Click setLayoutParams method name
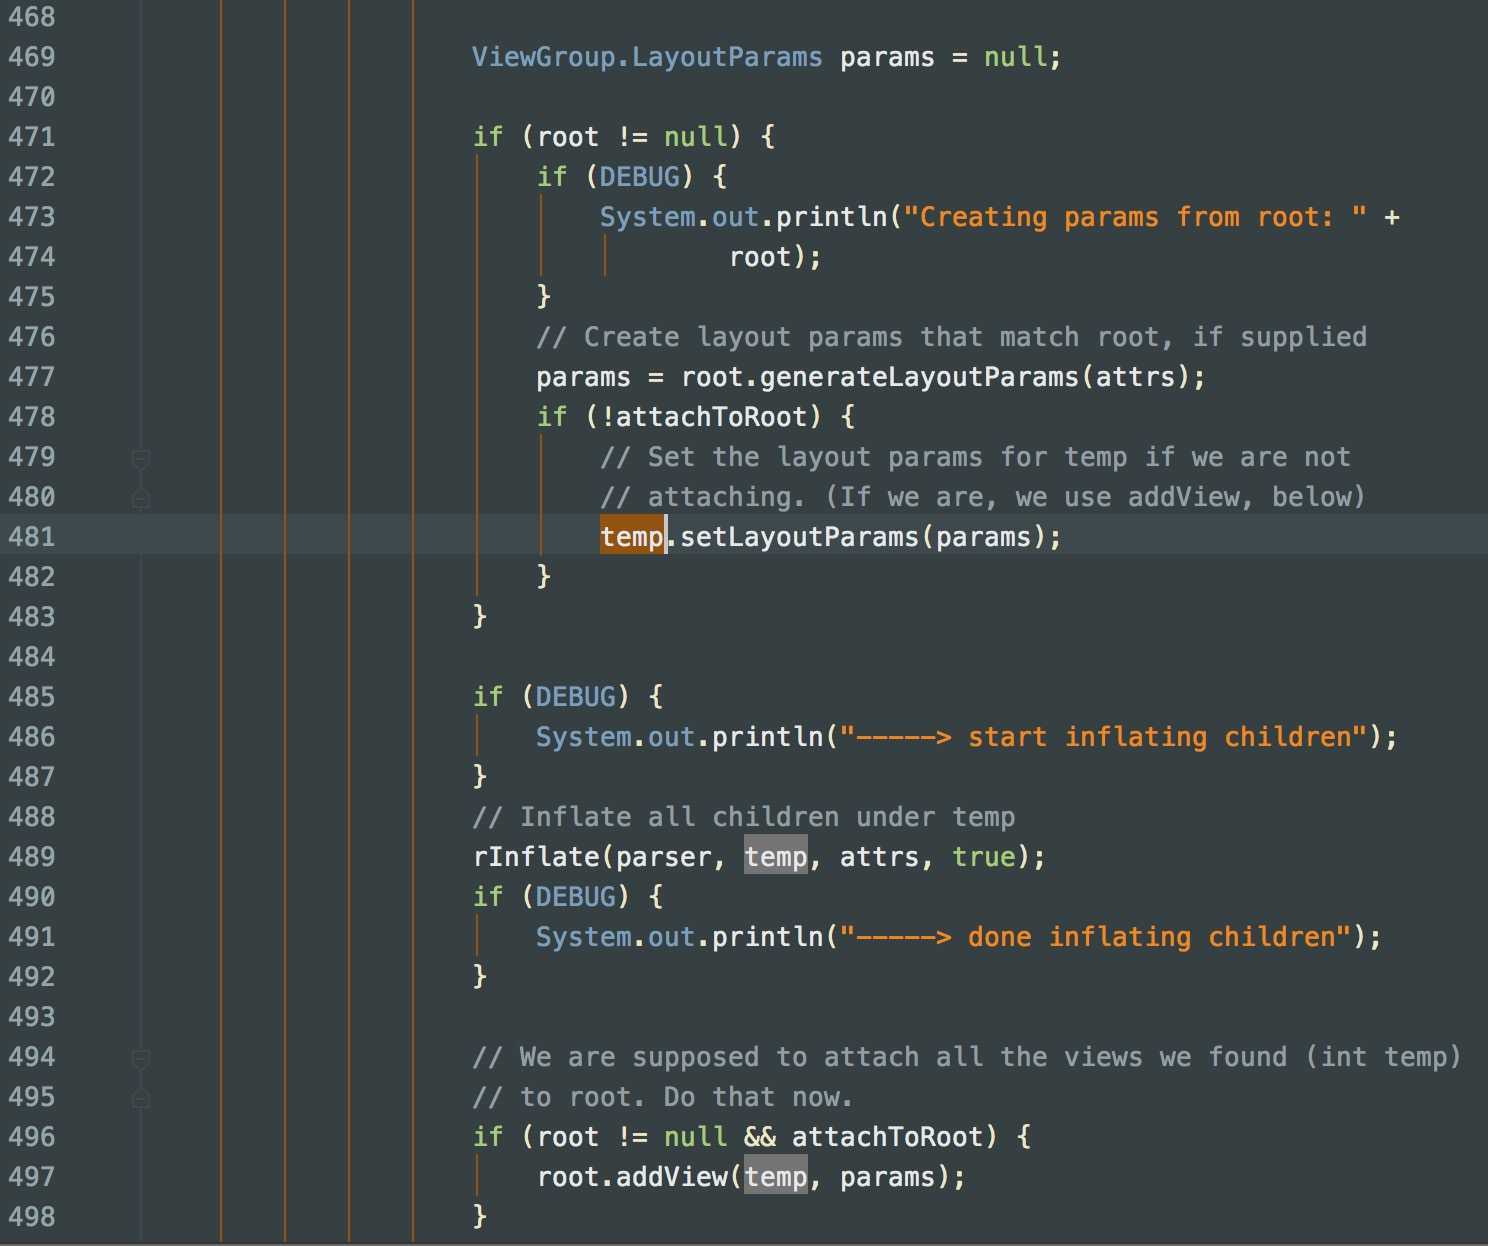1488x1246 pixels. (799, 537)
